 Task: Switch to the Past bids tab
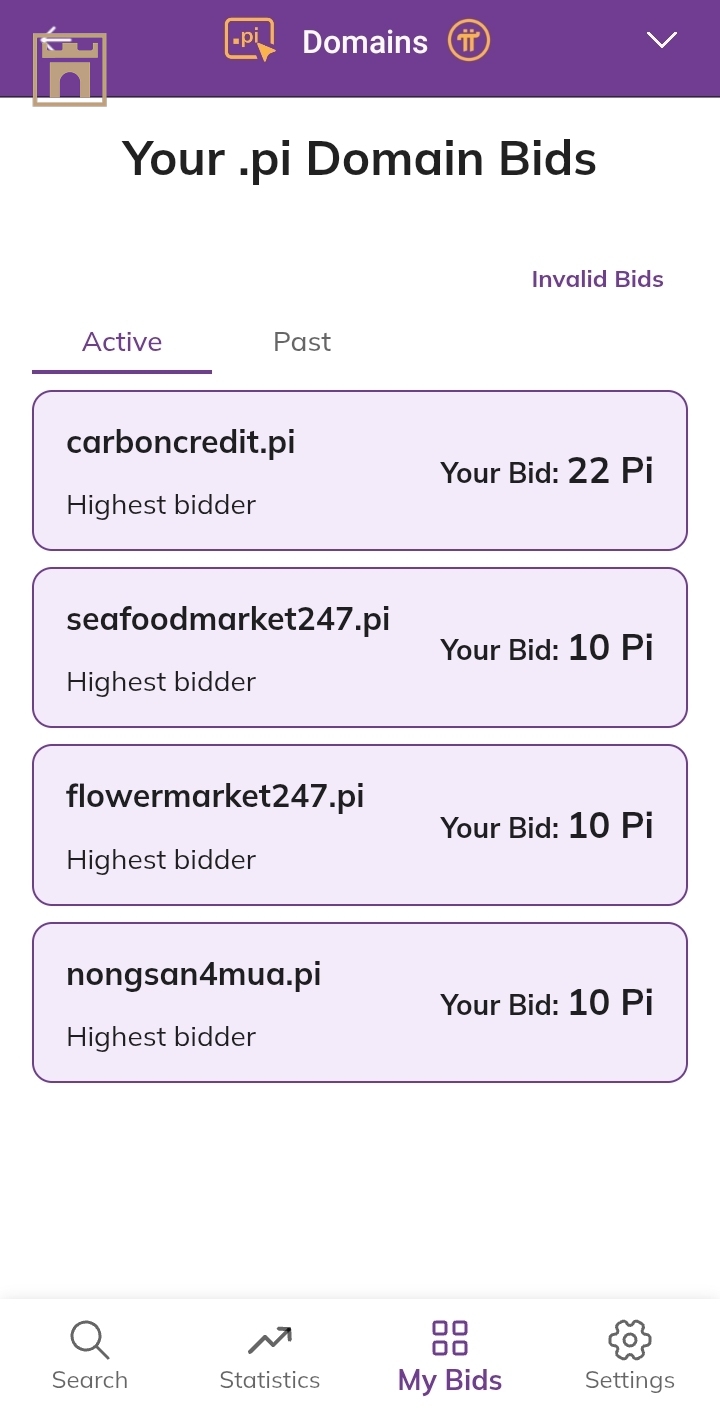pos(302,342)
